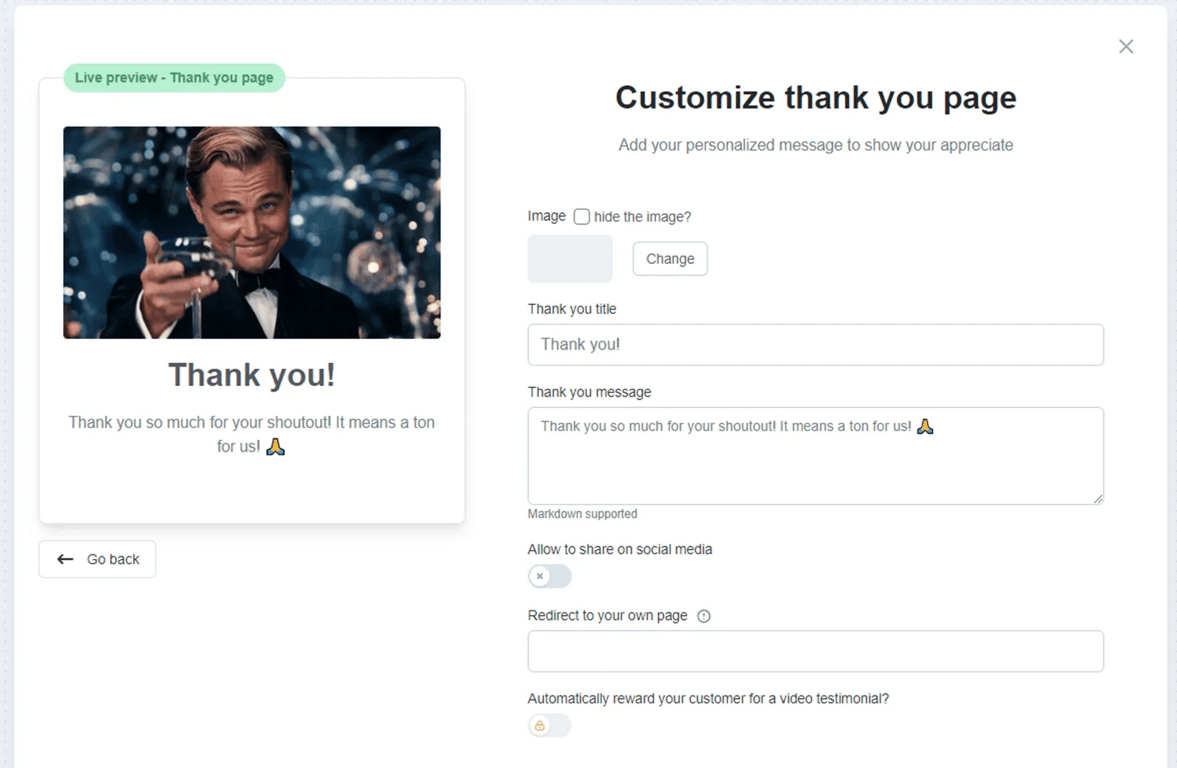1177x768 pixels.
Task: Tick the hide the image checkbox
Action: click(582, 216)
